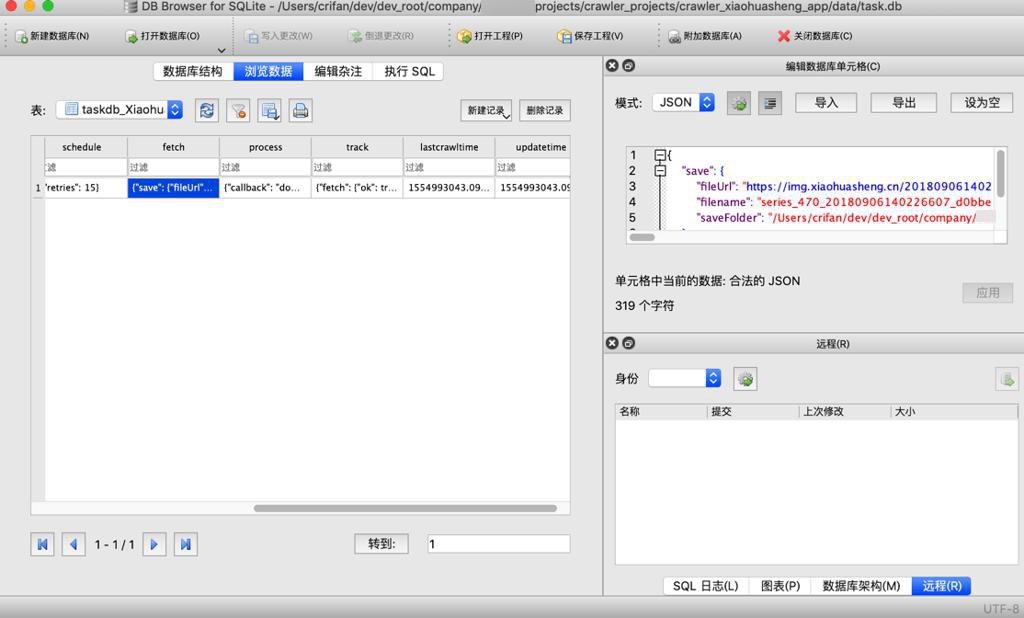
Task: Click Revert Changes toolbar button
Action: (381, 36)
